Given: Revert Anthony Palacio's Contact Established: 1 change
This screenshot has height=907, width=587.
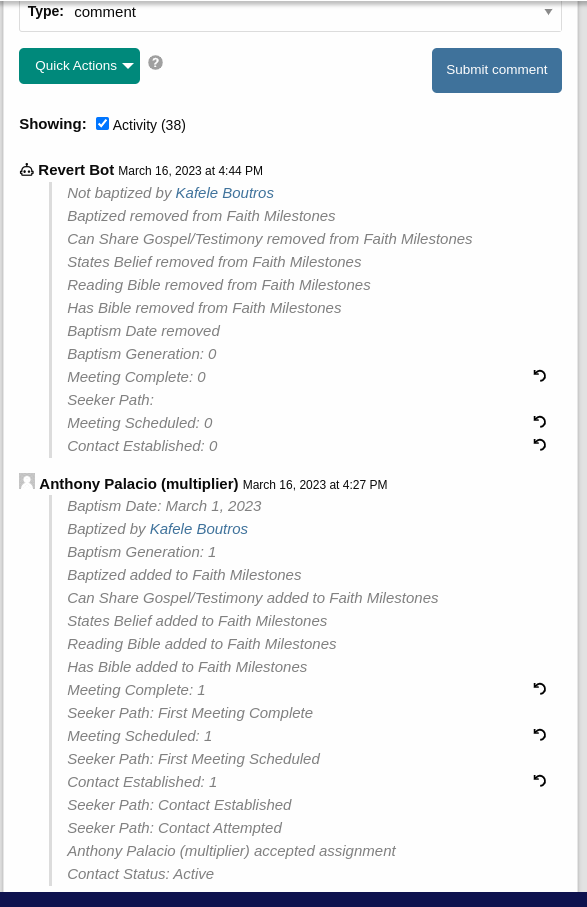Looking at the screenshot, I should (539, 781).
